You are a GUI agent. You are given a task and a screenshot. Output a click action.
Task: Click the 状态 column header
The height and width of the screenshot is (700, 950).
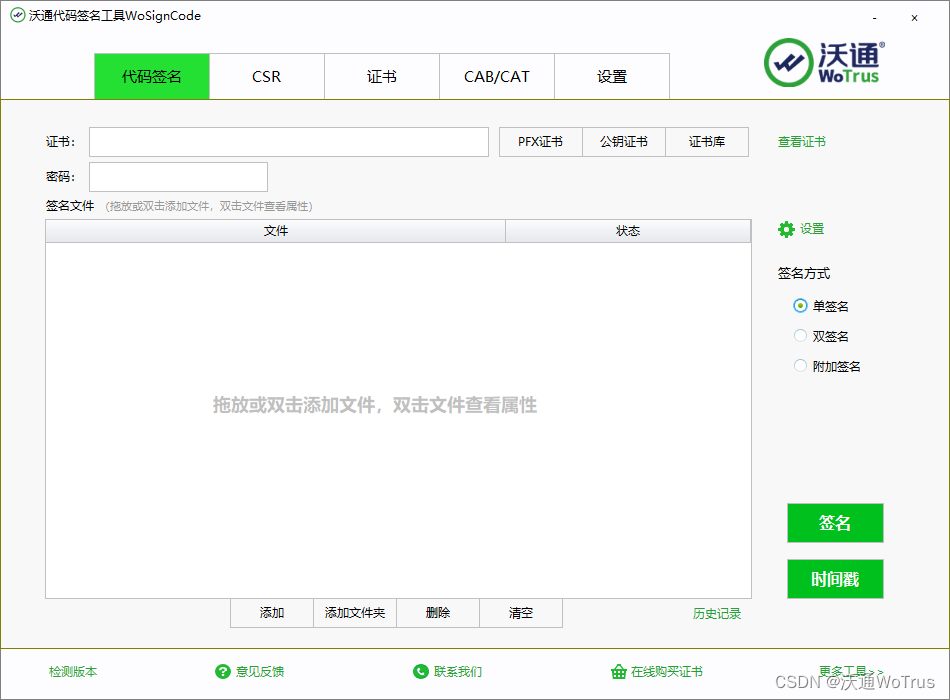[628, 231]
